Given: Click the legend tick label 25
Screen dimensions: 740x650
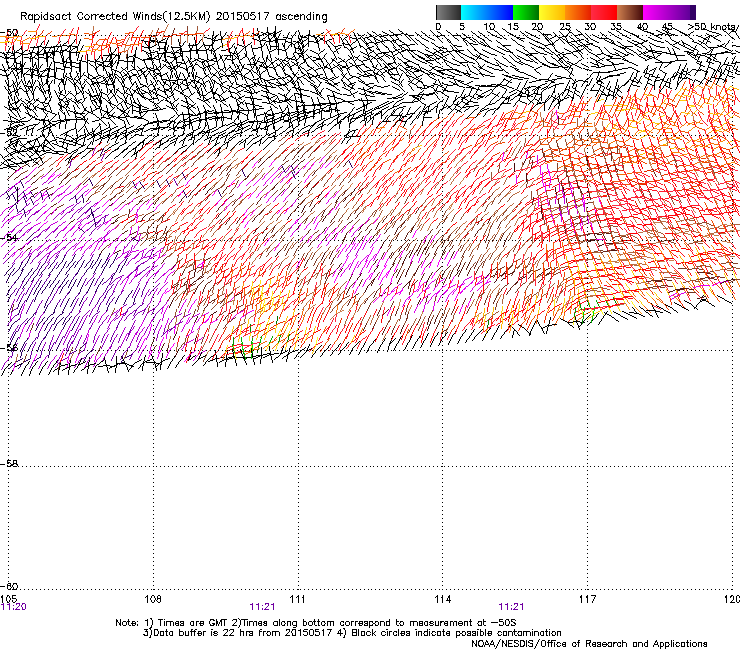Looking at the screenshot, I should pyautogui.click(x=565, y=27).
